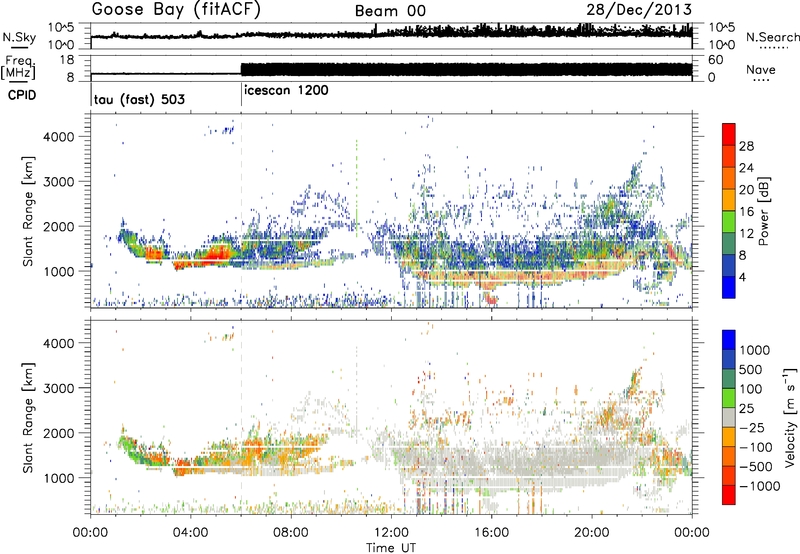Click the '100' velocity colorbar tick label
This screenshot has height=554, width=800.
coord(751,389)
